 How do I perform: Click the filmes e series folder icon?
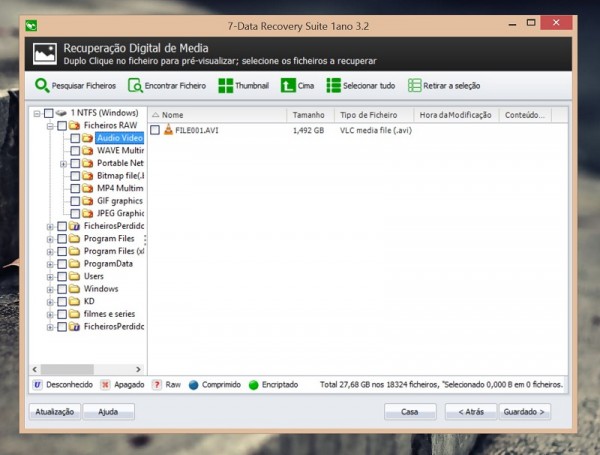pyautogui.click(x=74, y=314)
